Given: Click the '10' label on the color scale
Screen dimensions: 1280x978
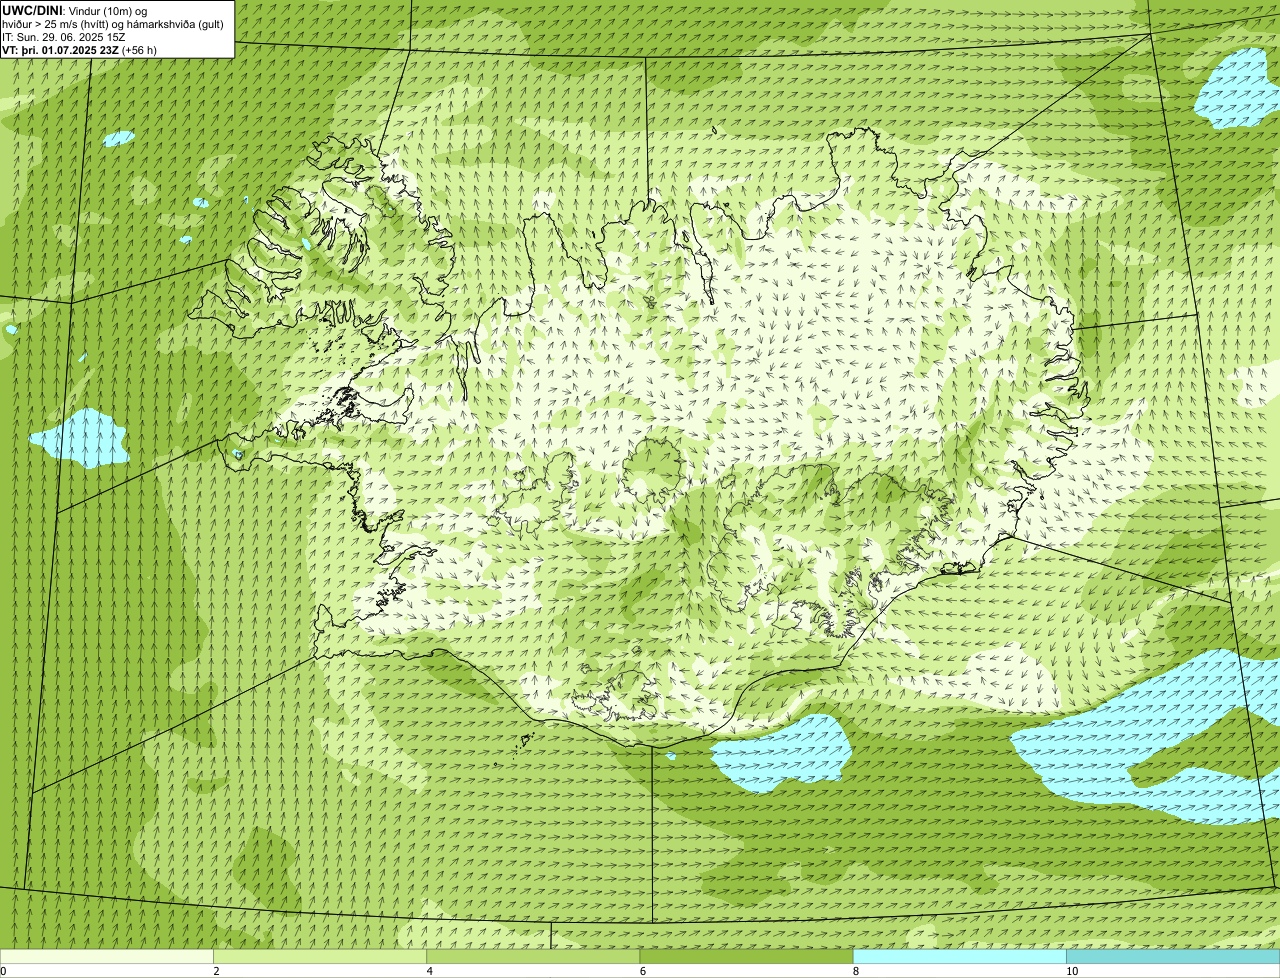Looking at the screenshot, I should click(x=1071, y=971).
